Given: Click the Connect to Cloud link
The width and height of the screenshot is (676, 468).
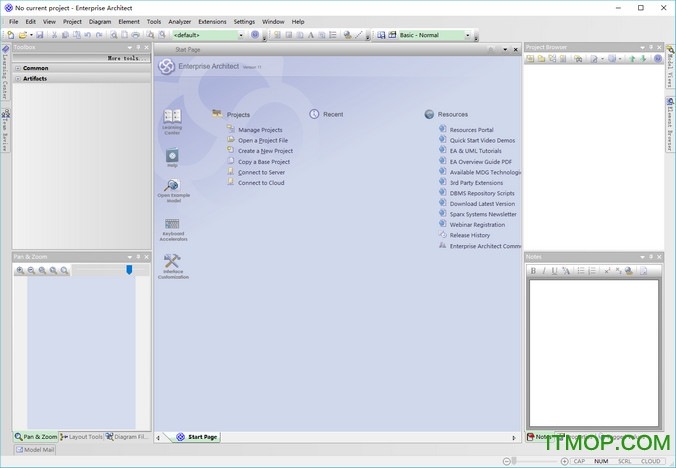Looking at the screenshot, I should pos(261,183).
